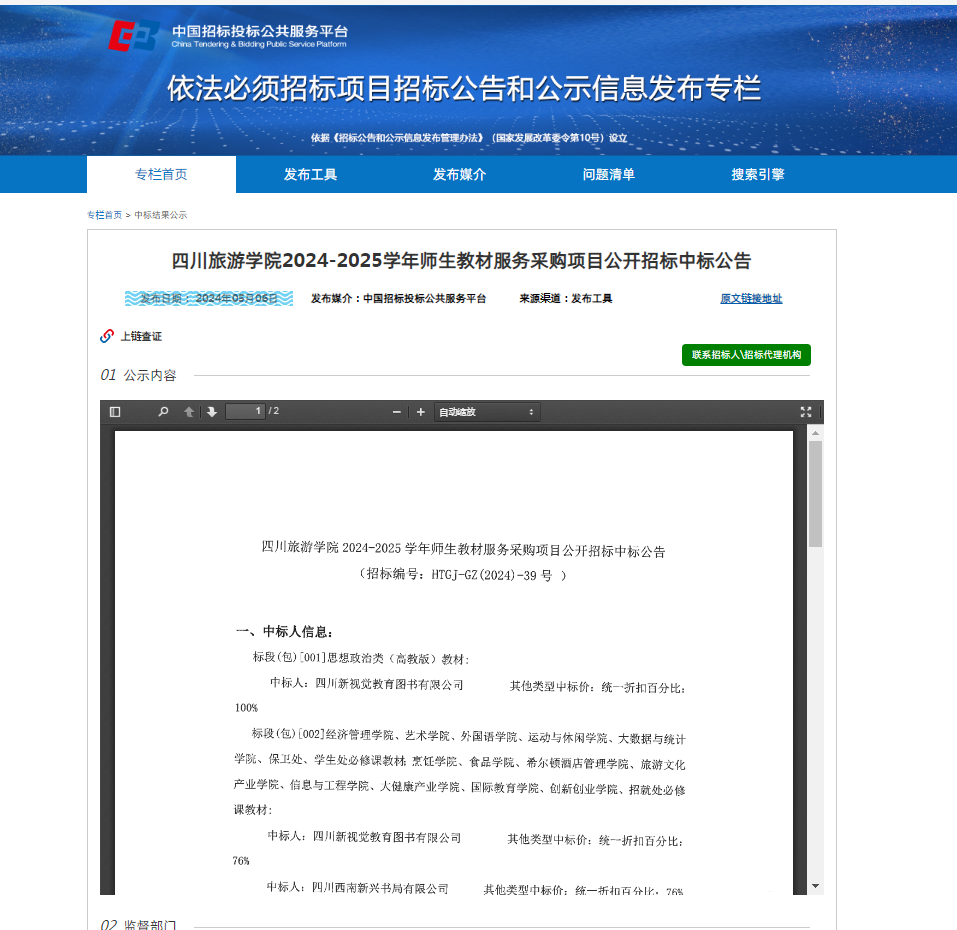Click the 标段(包)[001] line in PDF
This screenshot has height=930, width=957.
361,658
